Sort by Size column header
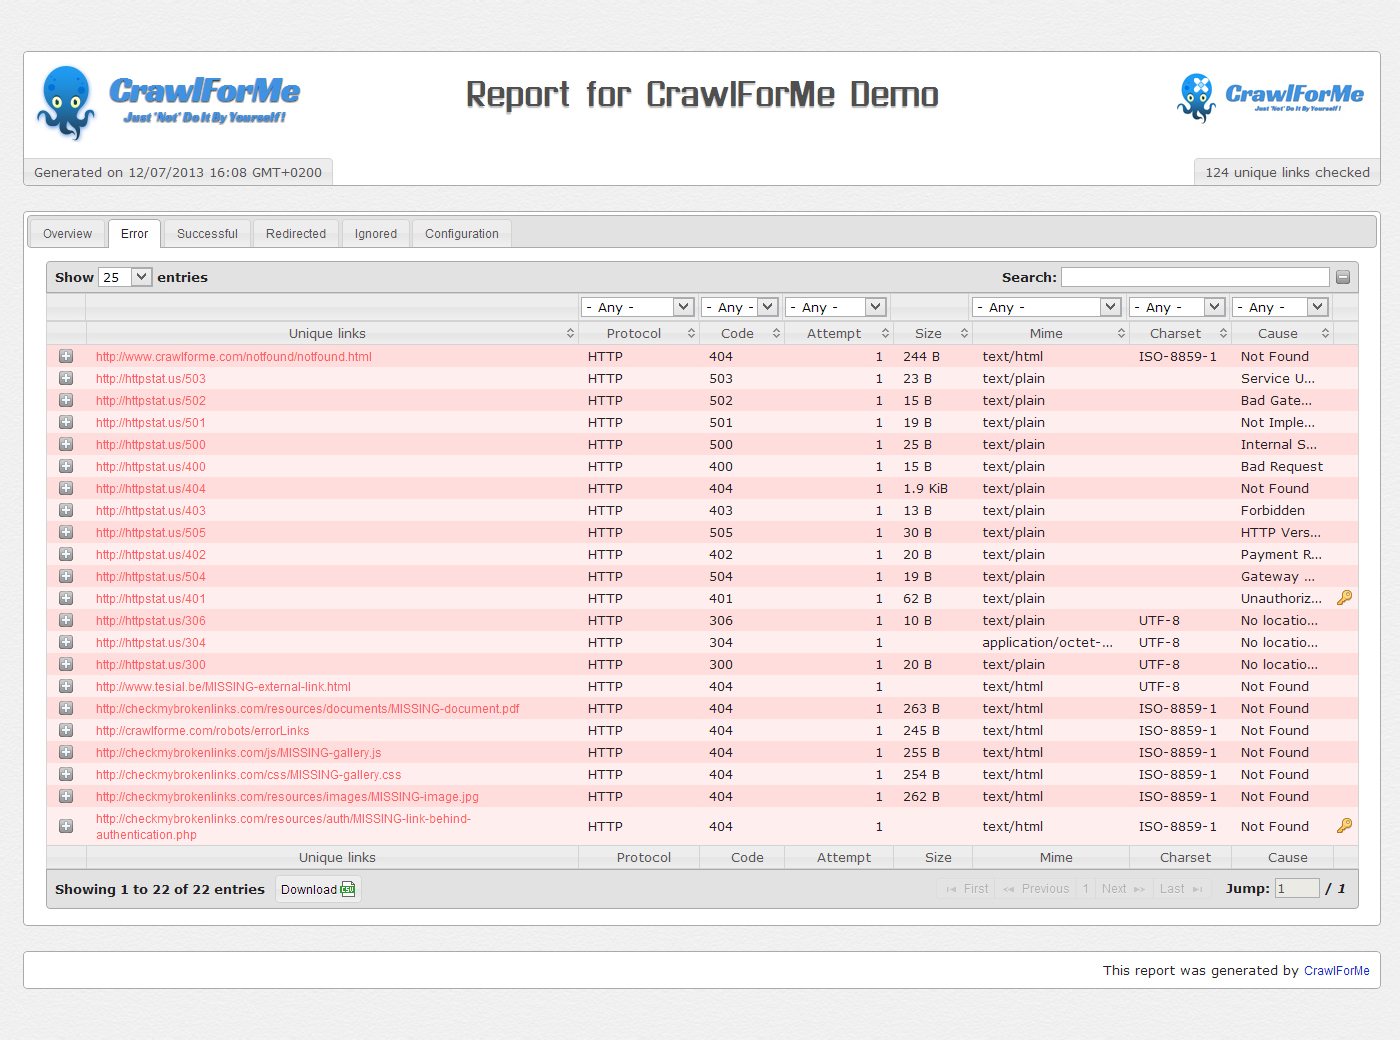The height and width of the screenshot is (1040, 1400). click(932, 334)
